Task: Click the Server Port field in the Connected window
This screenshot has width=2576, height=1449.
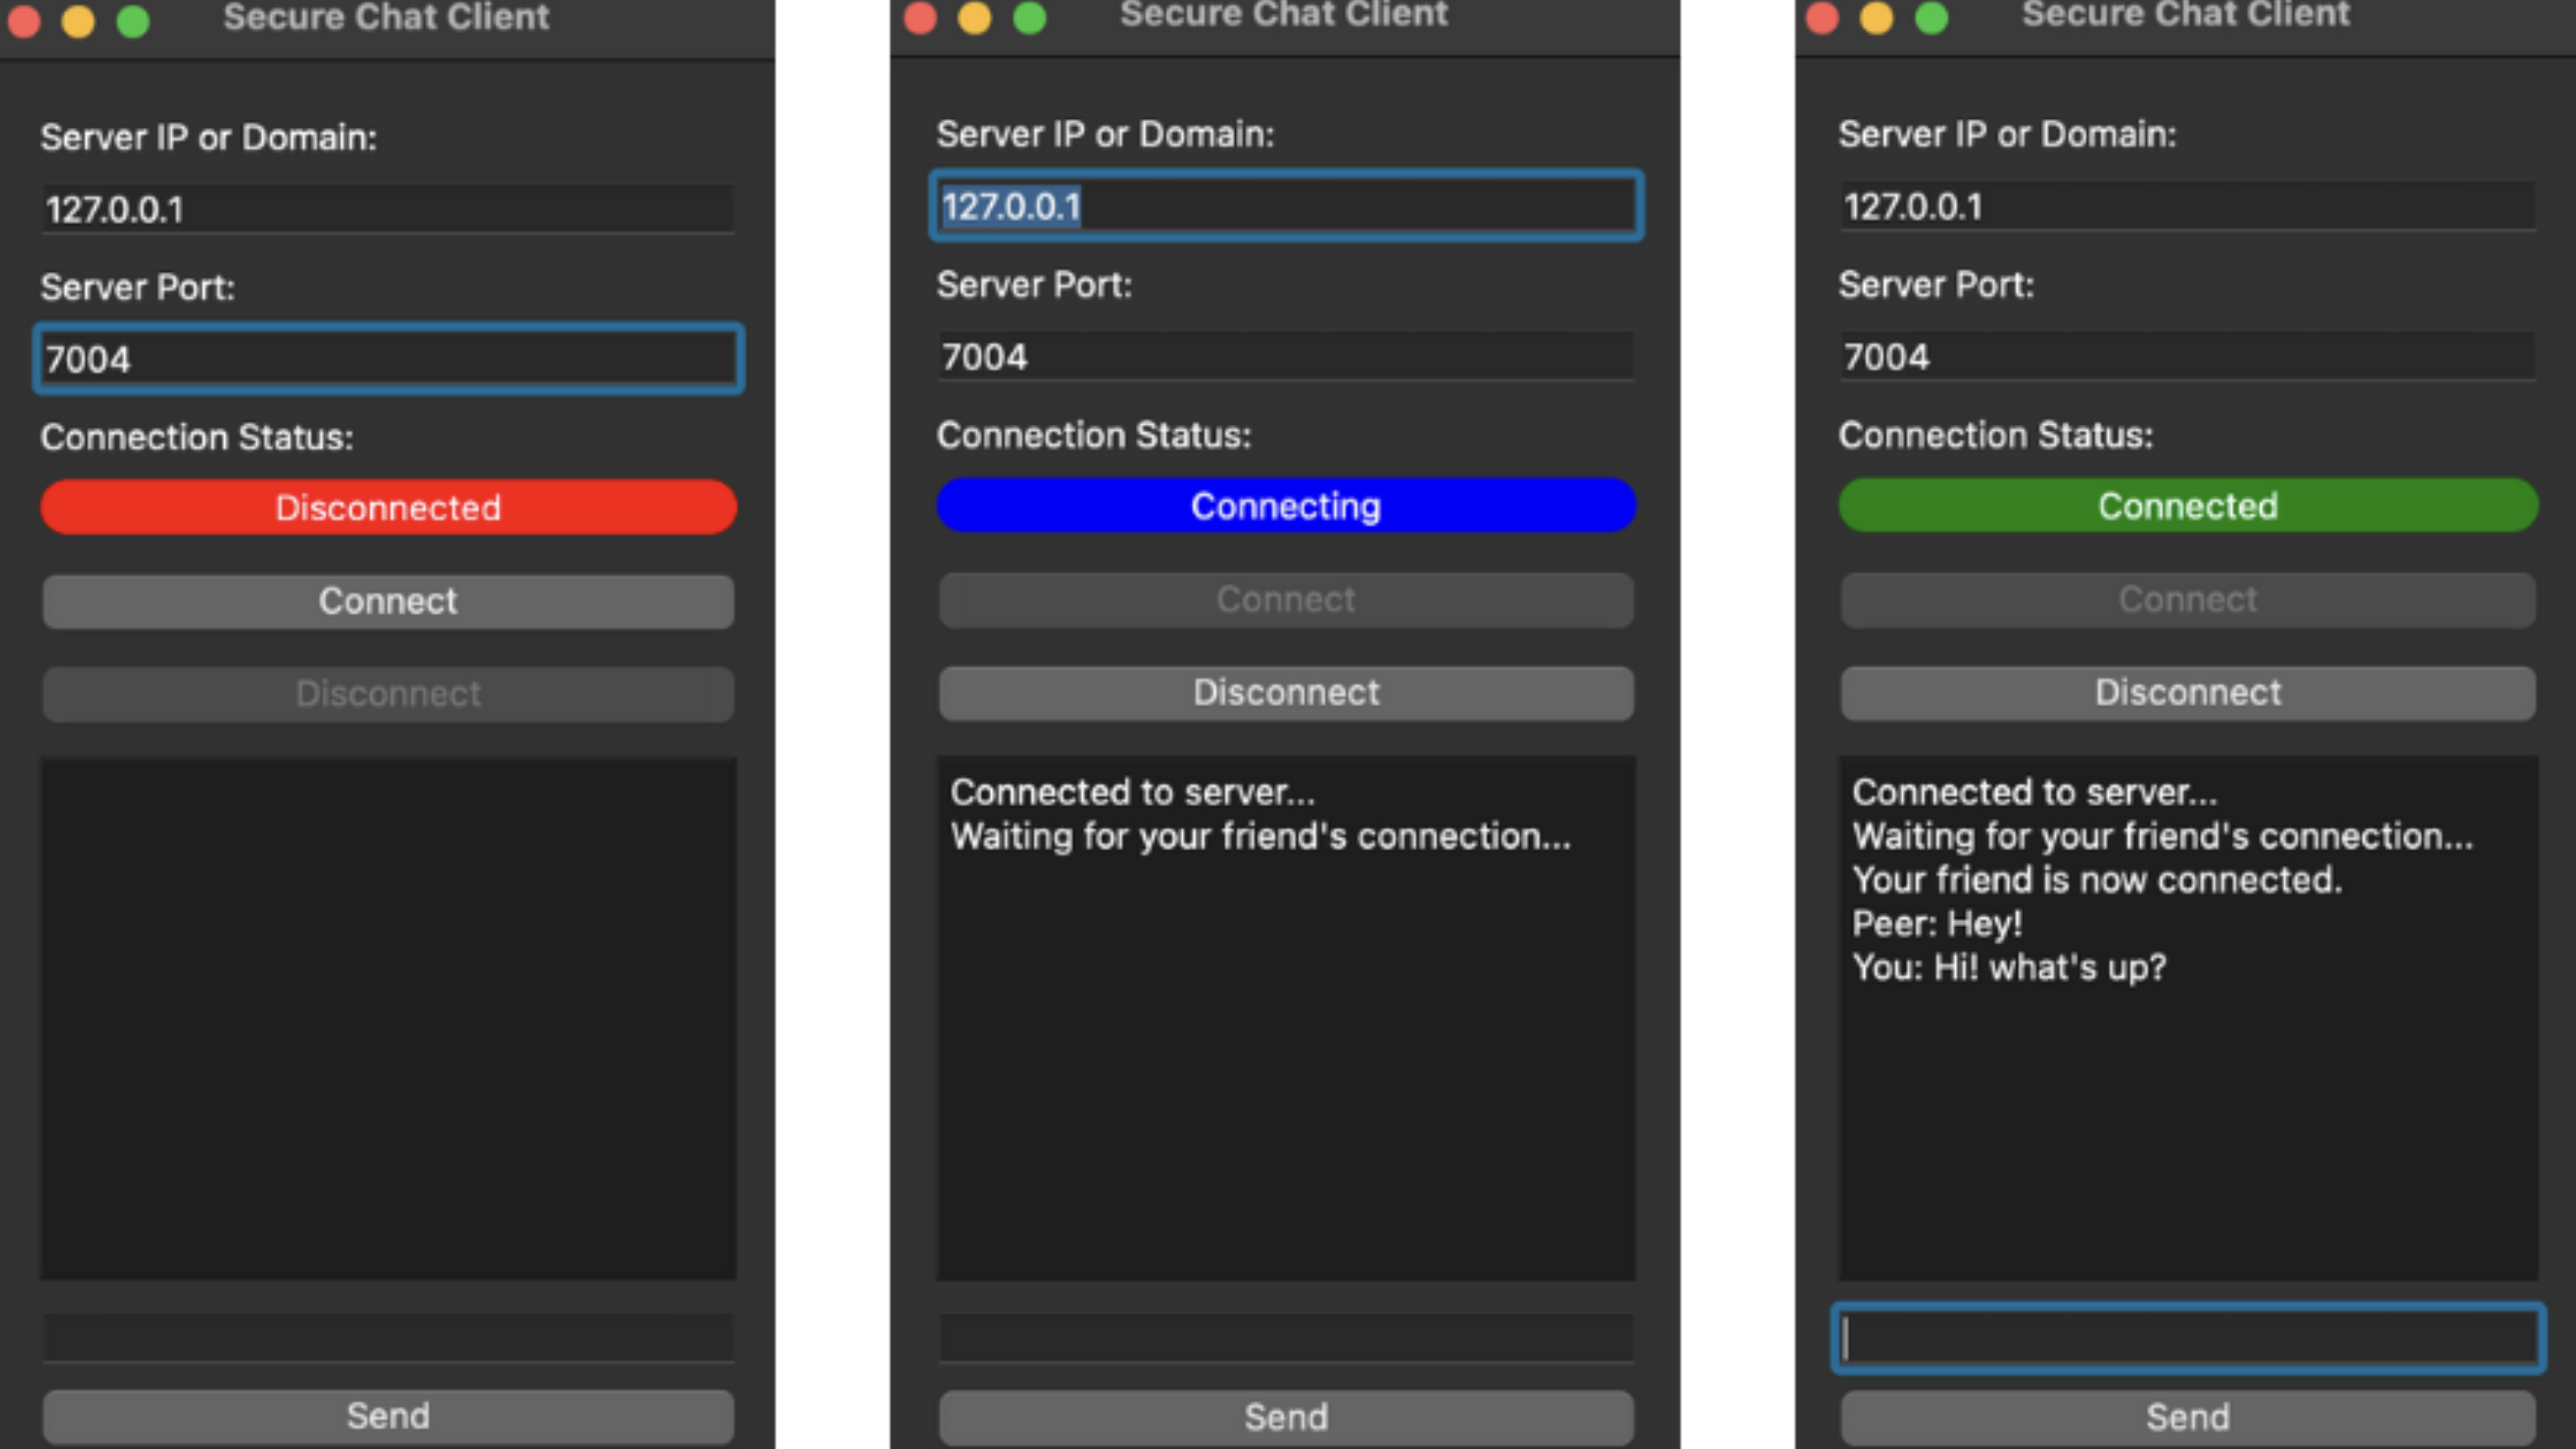Action: pyautogui.click(x=2187, y=356)
